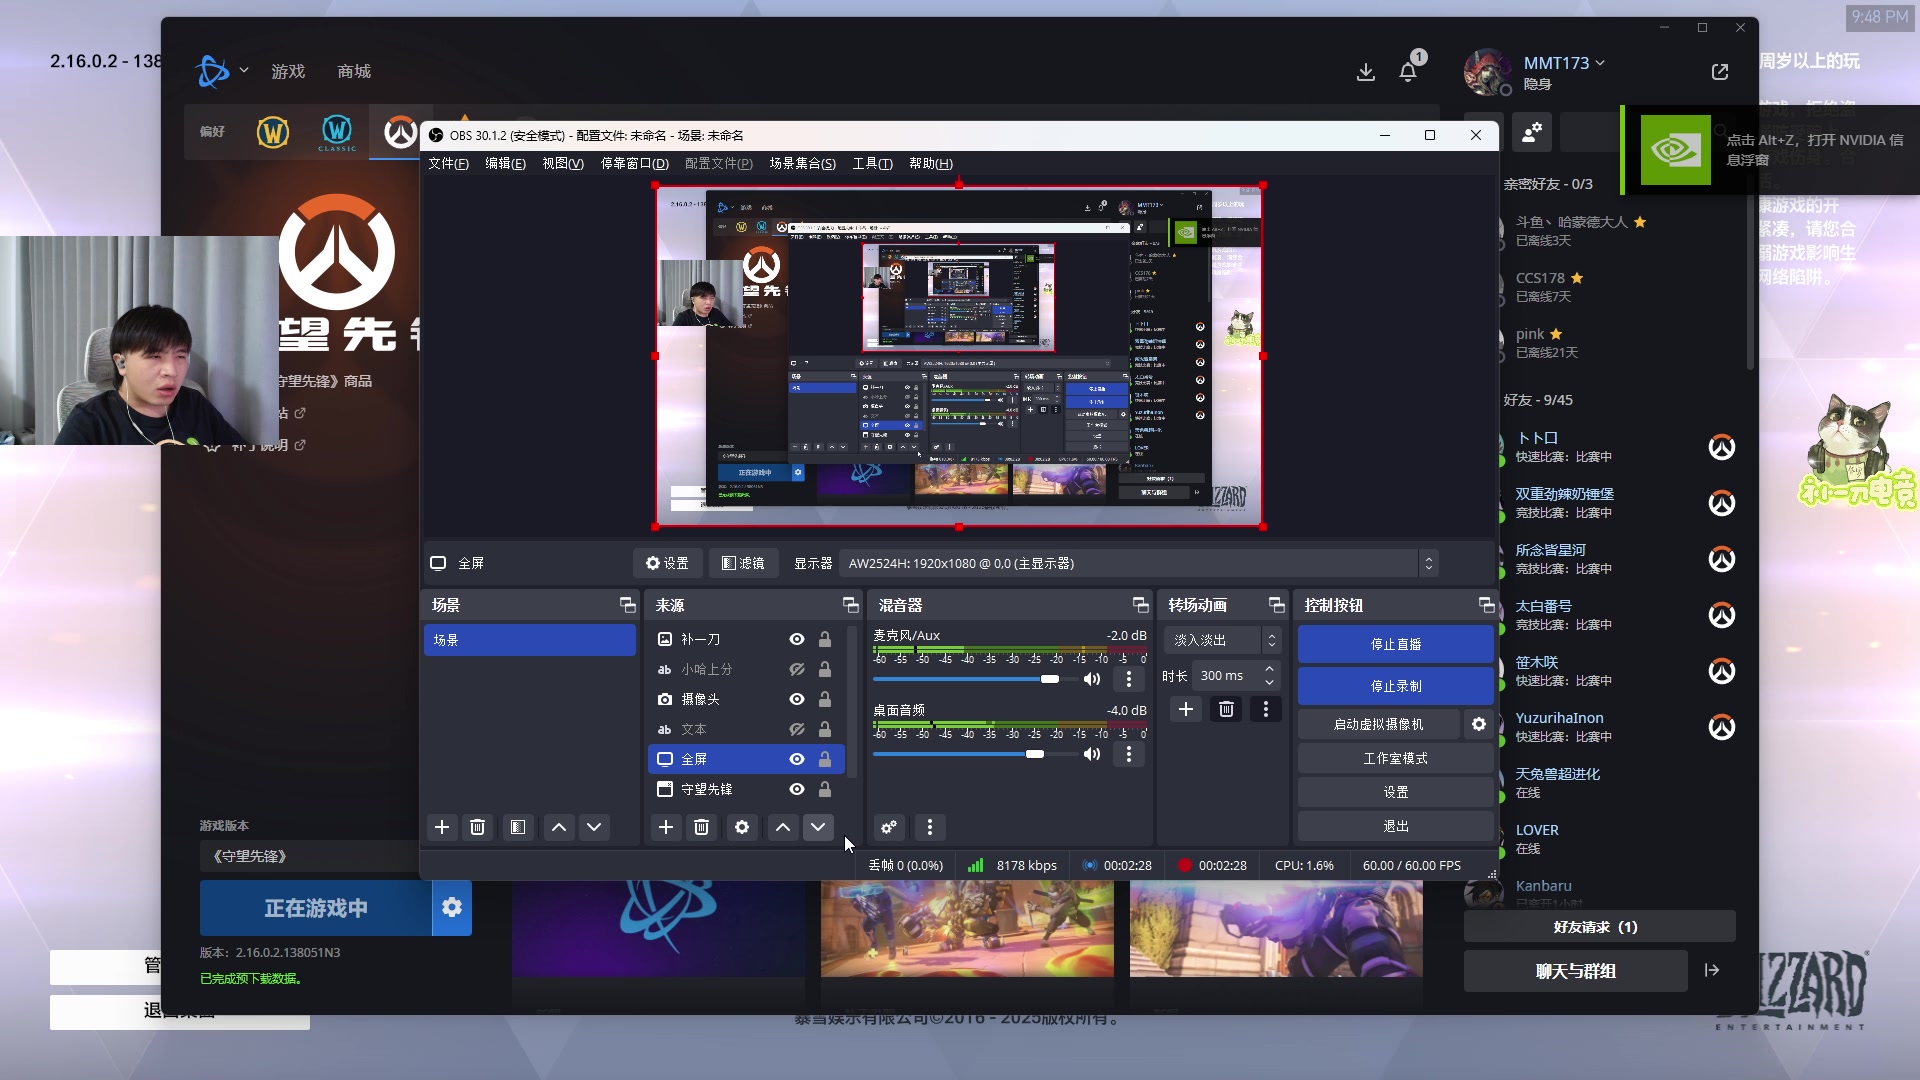Add a transition with plus icon
The height and width of the screenshot is (1080, 1920).
1186,709
